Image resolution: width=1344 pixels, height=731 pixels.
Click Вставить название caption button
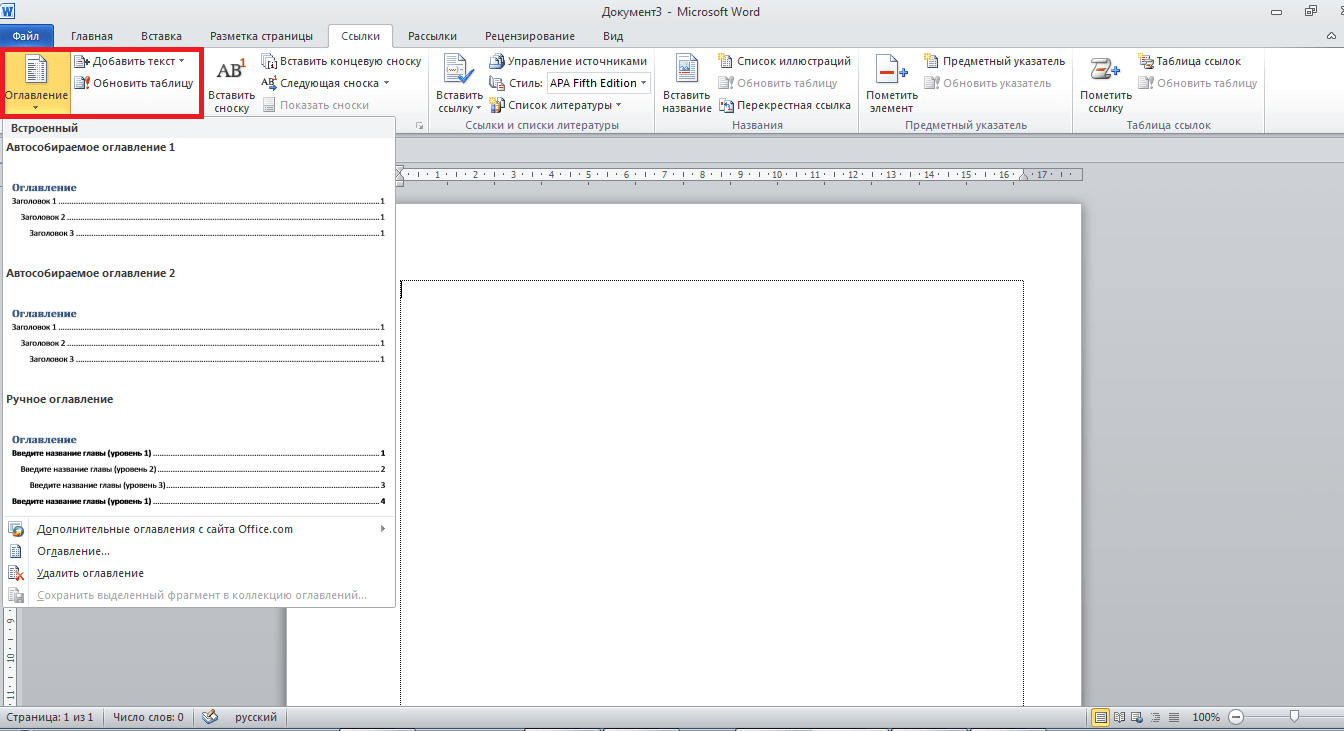click(x=687, y=86)
